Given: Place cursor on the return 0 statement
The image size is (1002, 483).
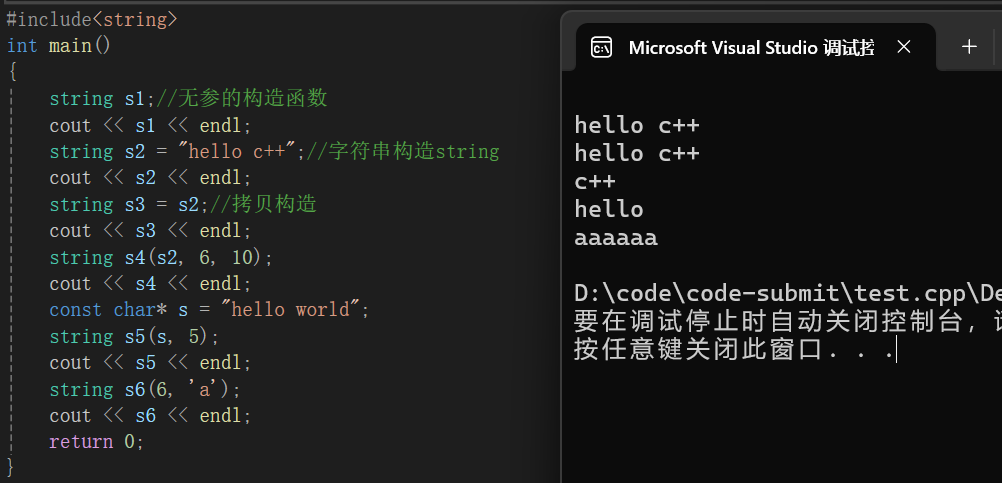Looking at the screenshot, I should (96, 442).
